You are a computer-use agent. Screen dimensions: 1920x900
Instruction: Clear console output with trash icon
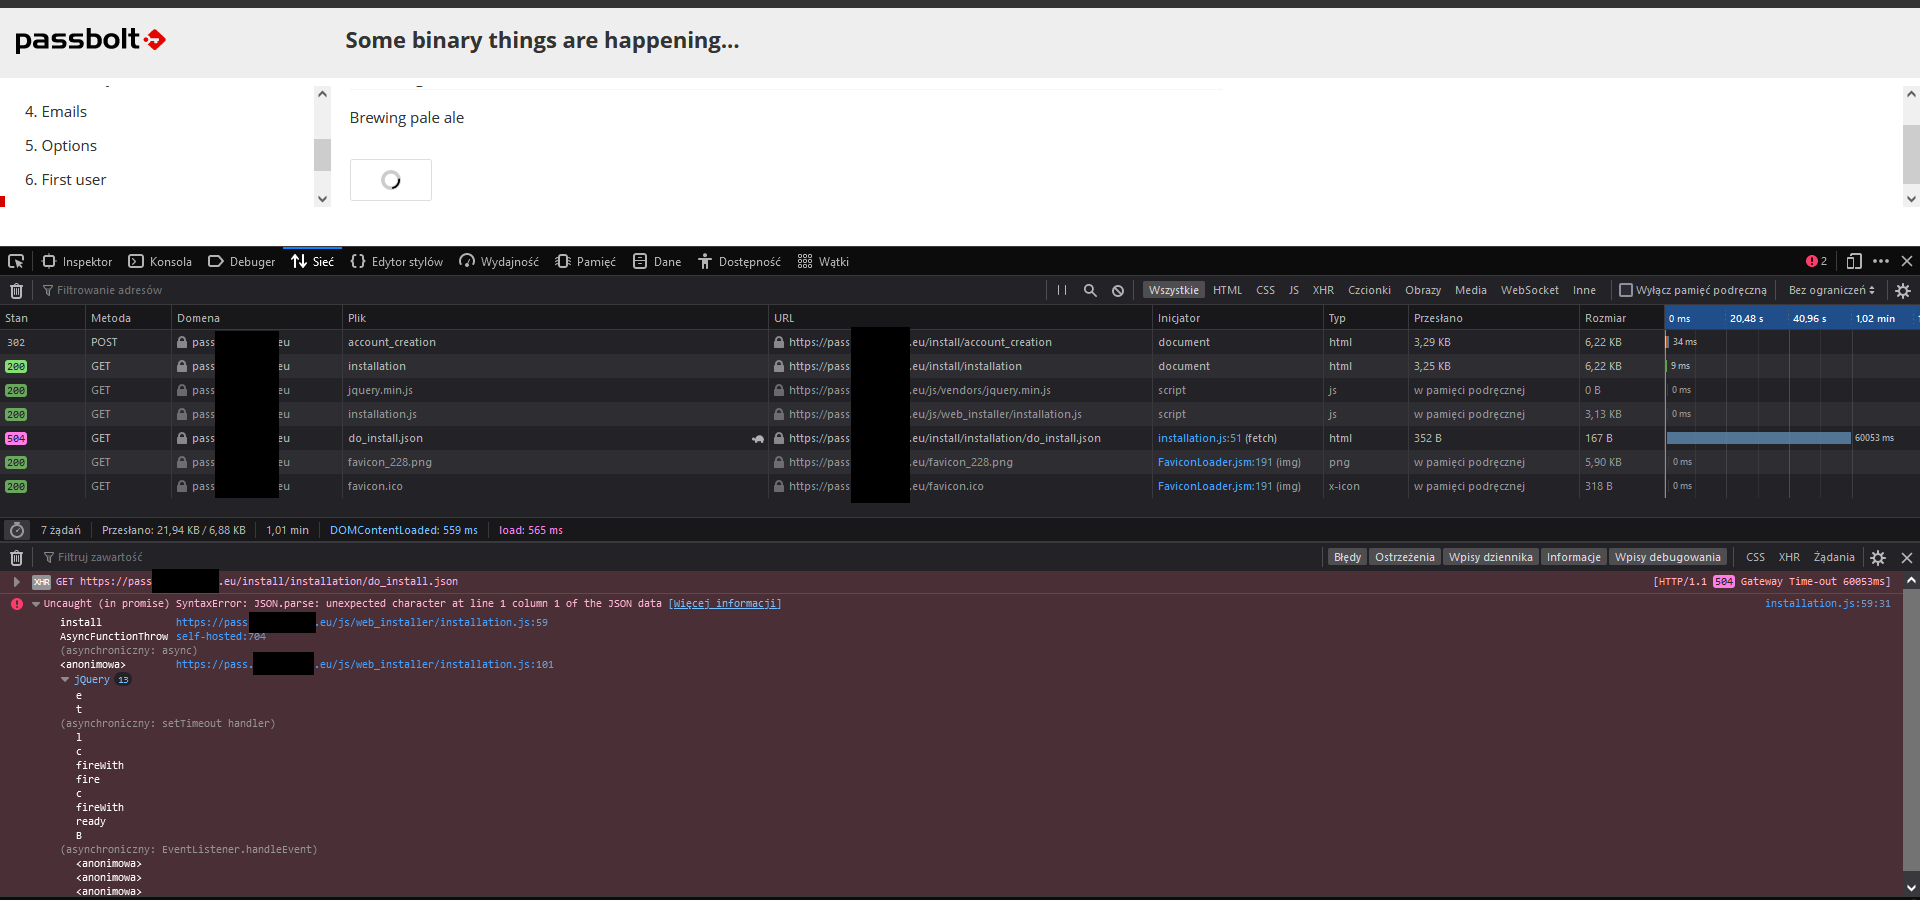16,558
